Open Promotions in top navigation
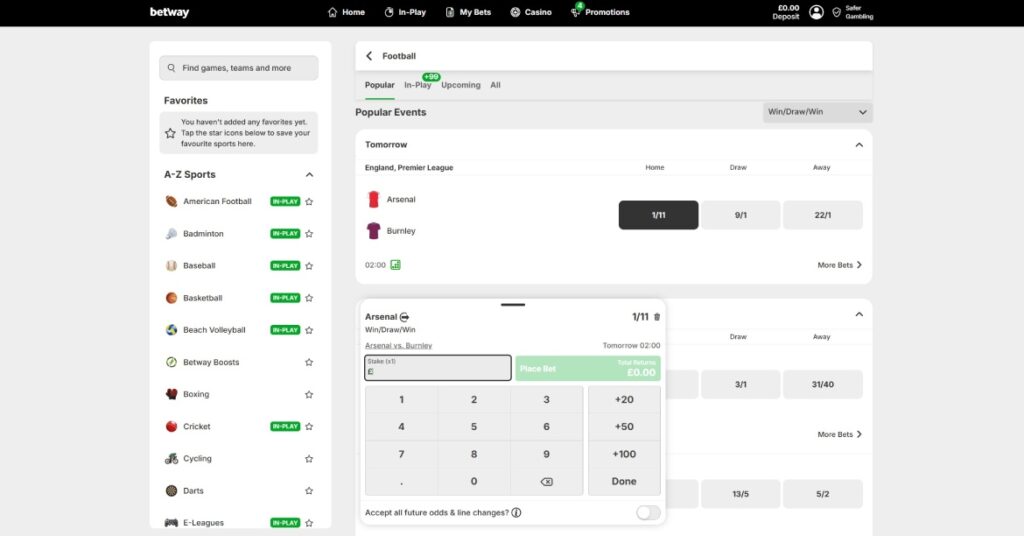1024x536 pixels. pos(600,12)
